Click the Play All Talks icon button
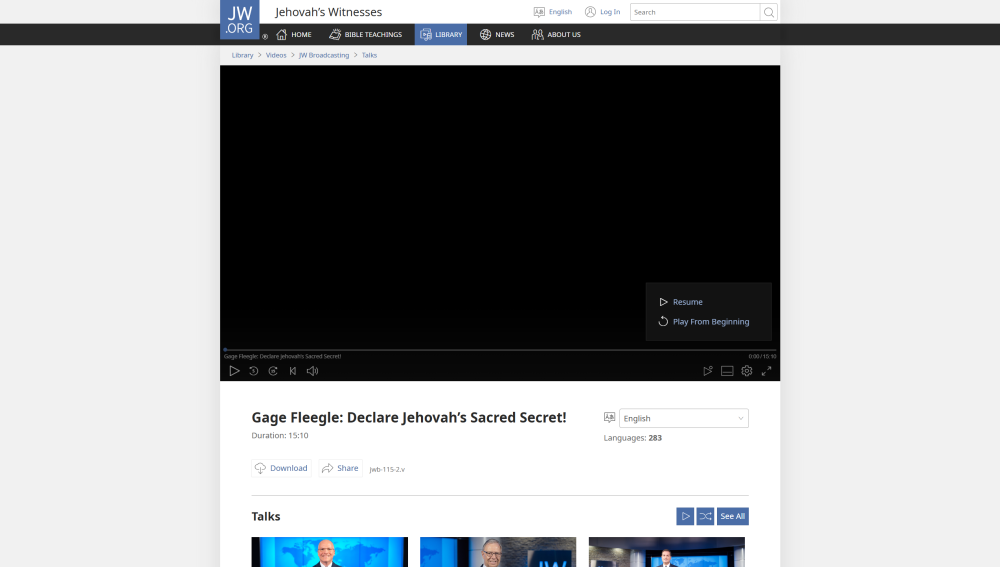 tap(685, 516)
